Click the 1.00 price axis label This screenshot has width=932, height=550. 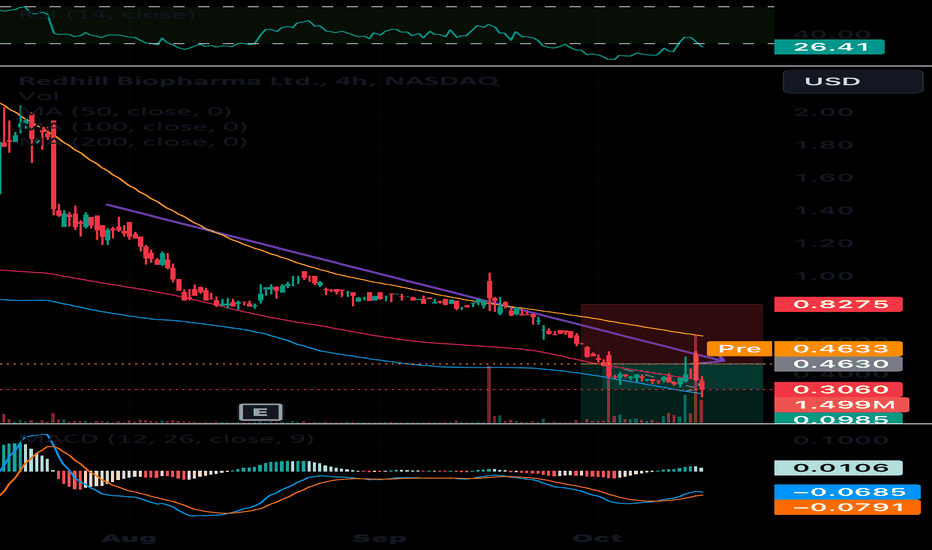click(824, 276)
